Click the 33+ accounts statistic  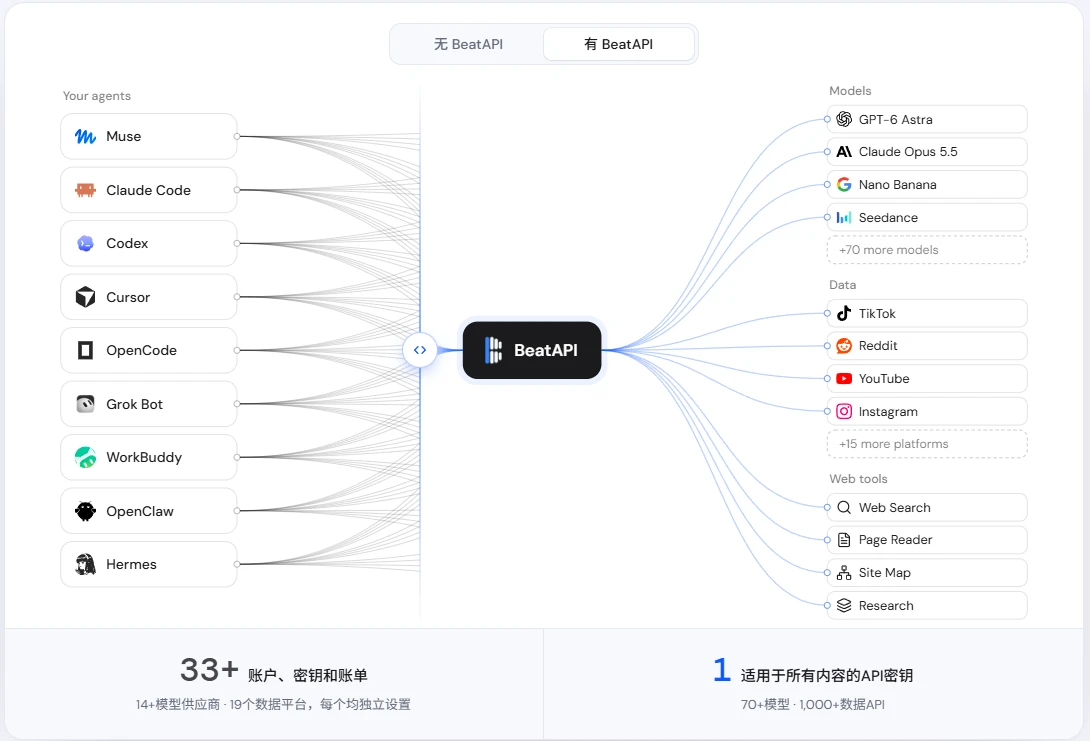click(209, 670)
